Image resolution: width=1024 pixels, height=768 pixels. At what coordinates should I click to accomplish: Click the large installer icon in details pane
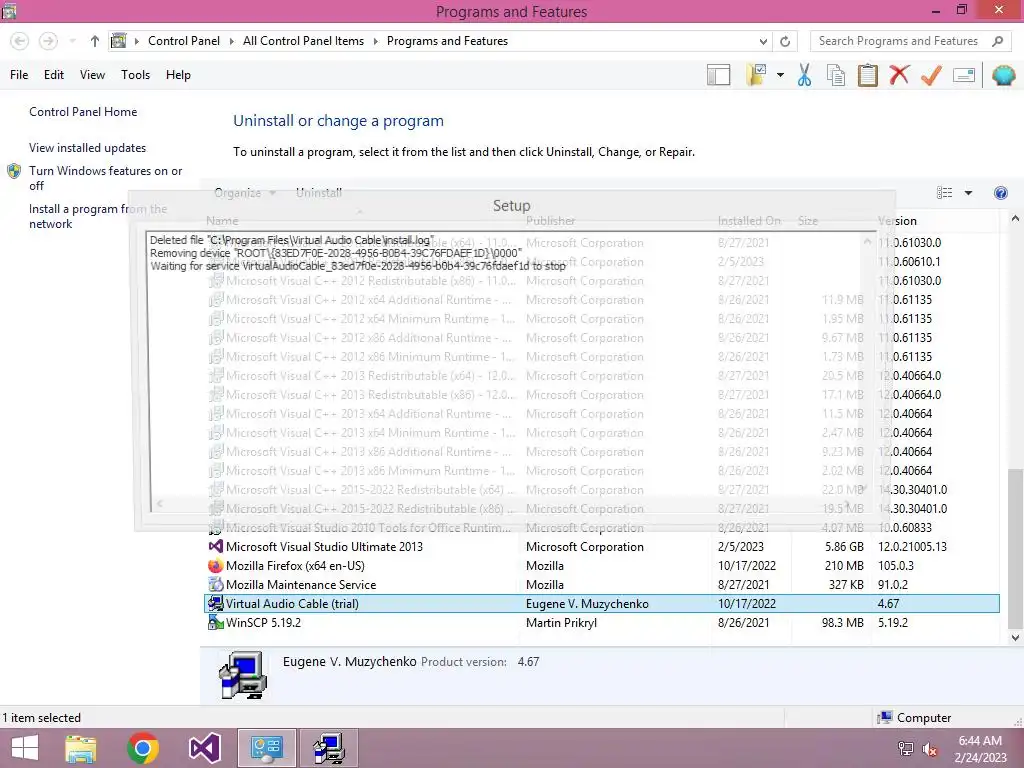point(243,675)
